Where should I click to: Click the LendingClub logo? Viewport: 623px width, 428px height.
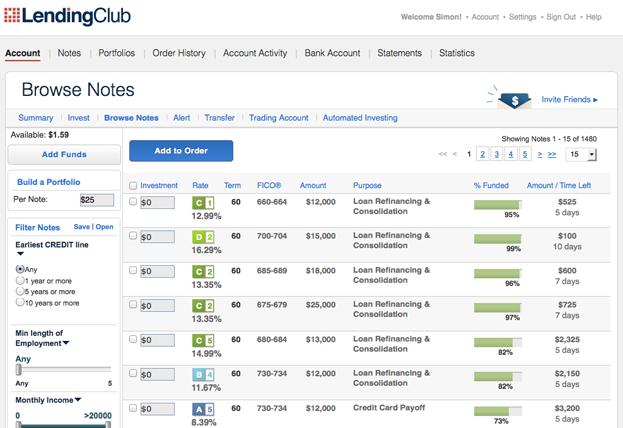click(x=67, y=16)
